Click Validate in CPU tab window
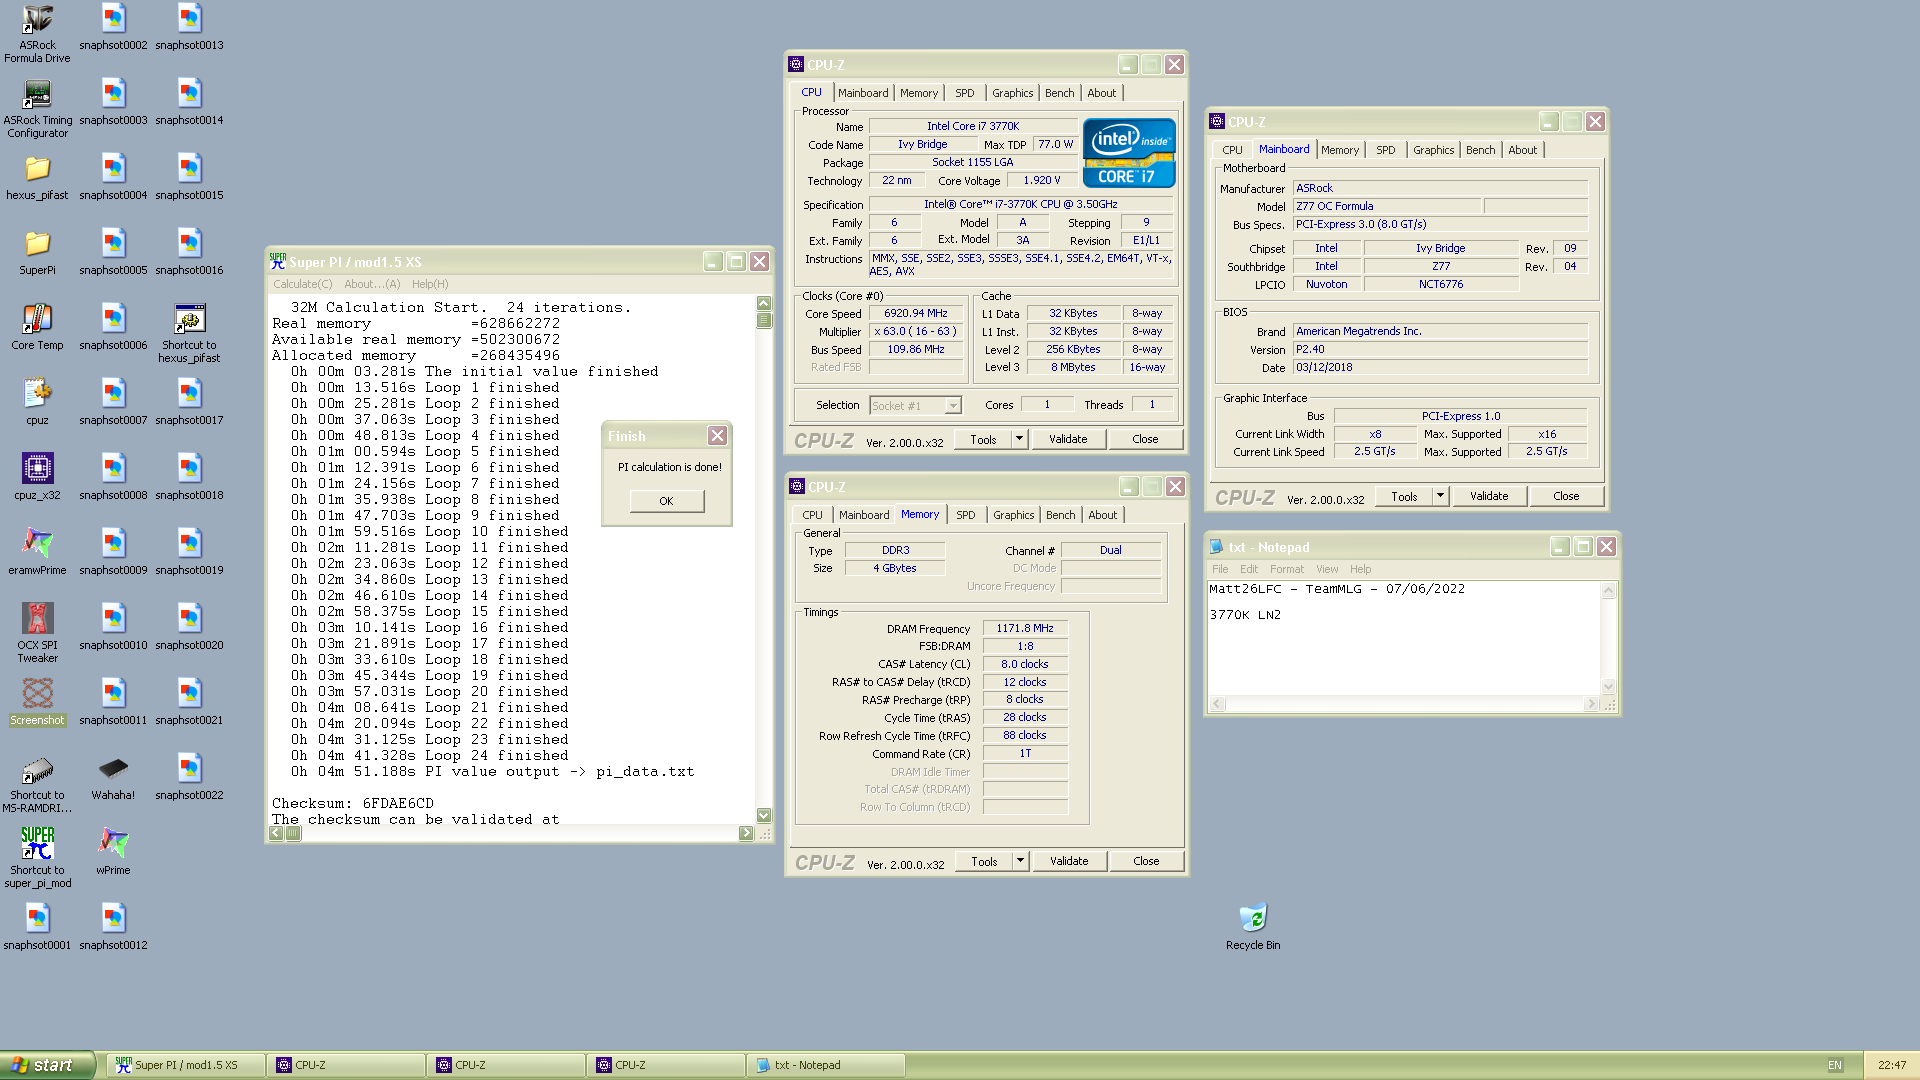1920x1080 pixels. (1068, 439)
